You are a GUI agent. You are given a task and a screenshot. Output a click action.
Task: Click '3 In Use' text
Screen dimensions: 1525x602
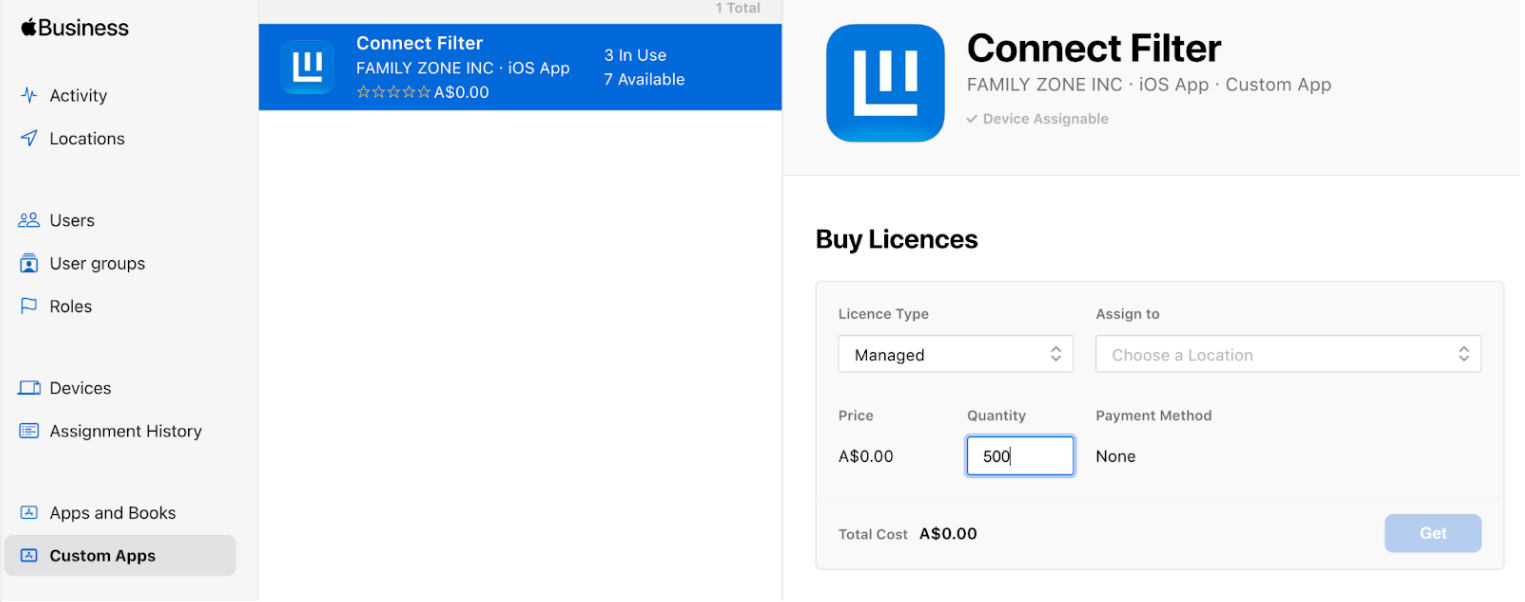tap(635, 55)
